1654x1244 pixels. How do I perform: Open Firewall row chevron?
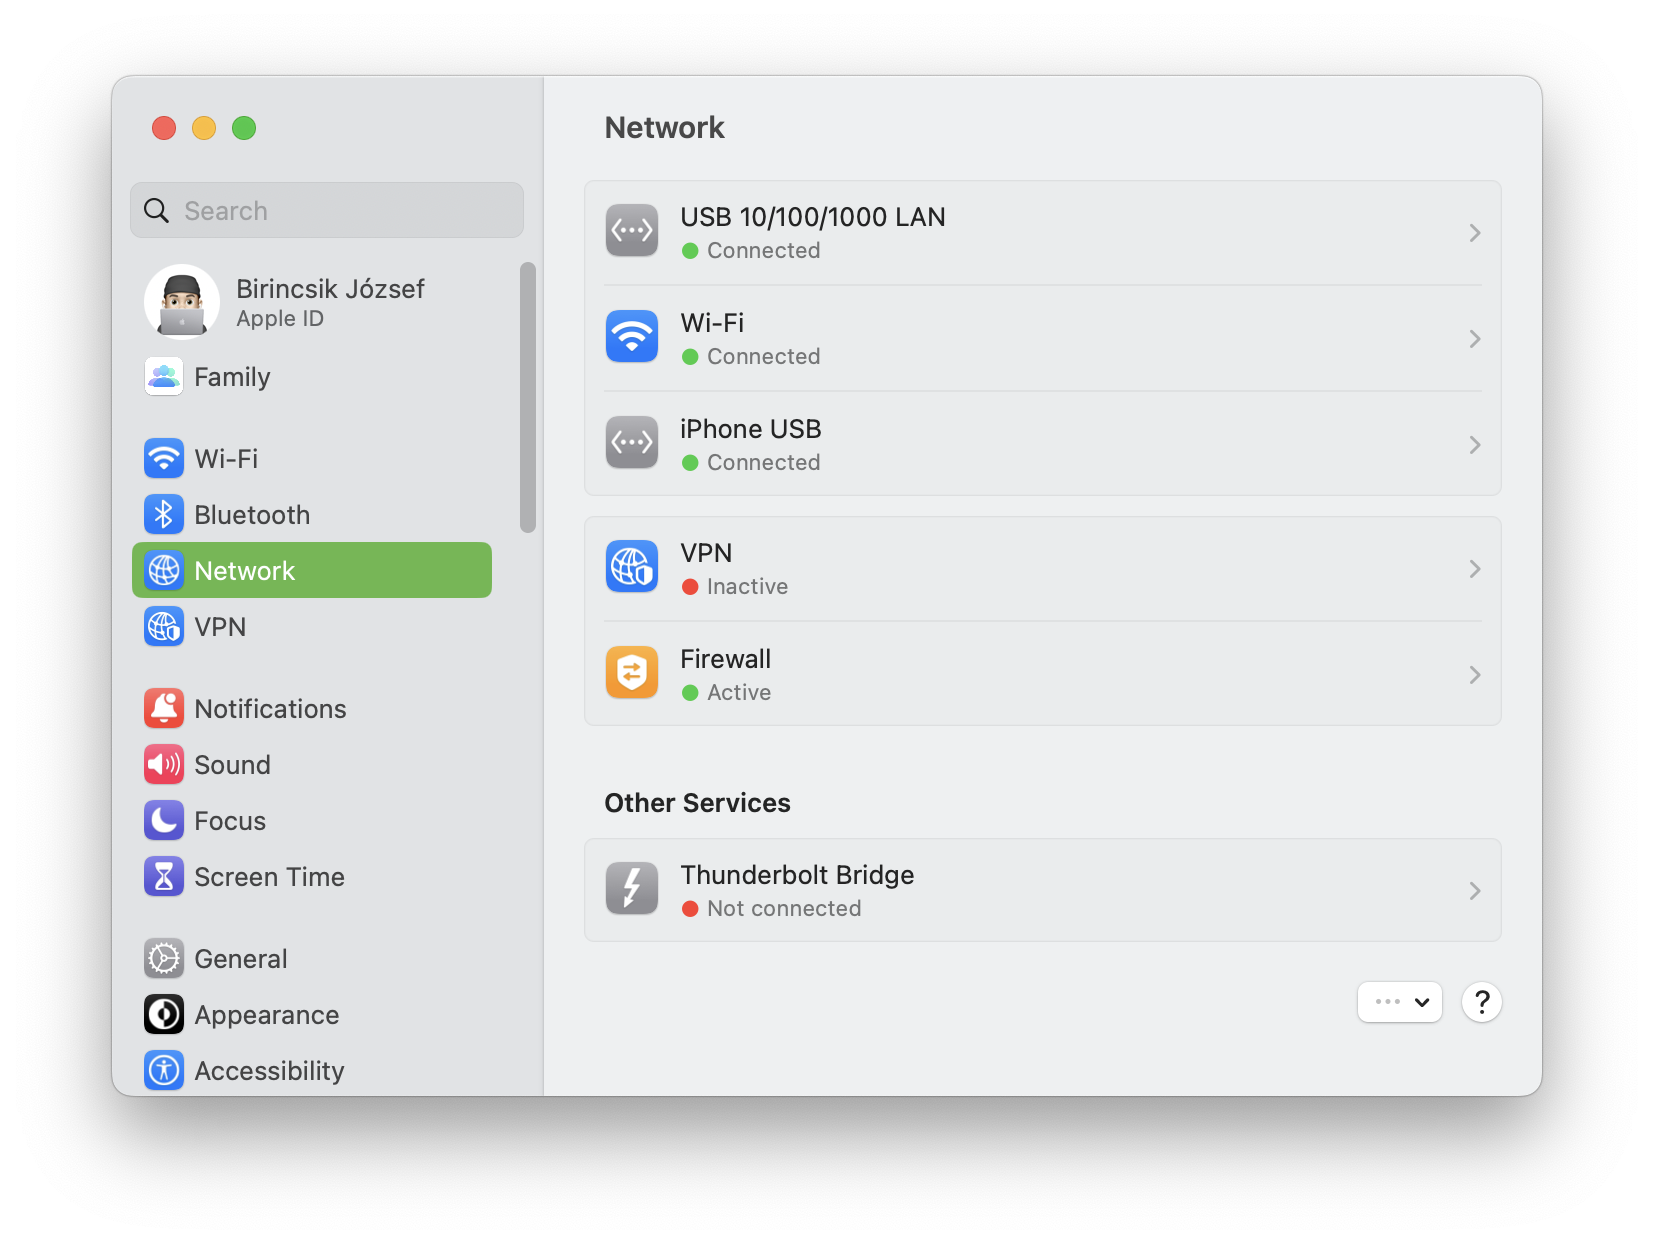point(1475,675)
